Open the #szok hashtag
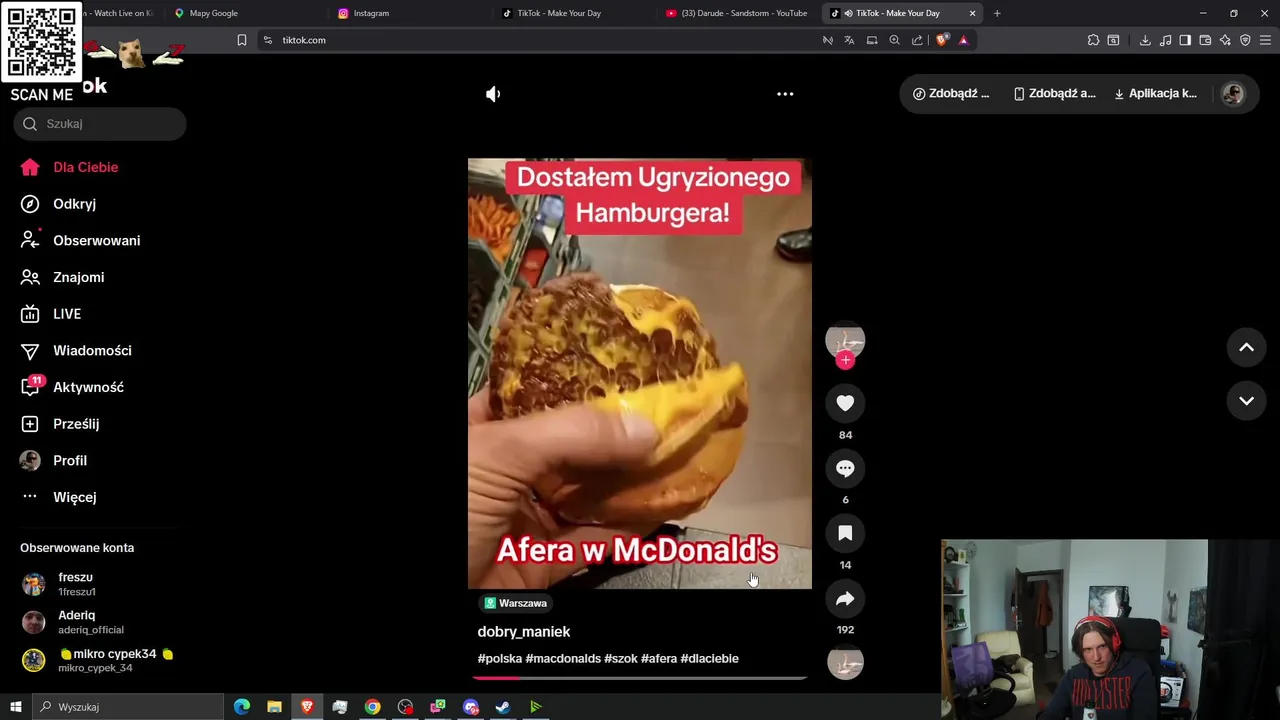1280x720 pixels. pyautogui.click(x=621, y=659)
